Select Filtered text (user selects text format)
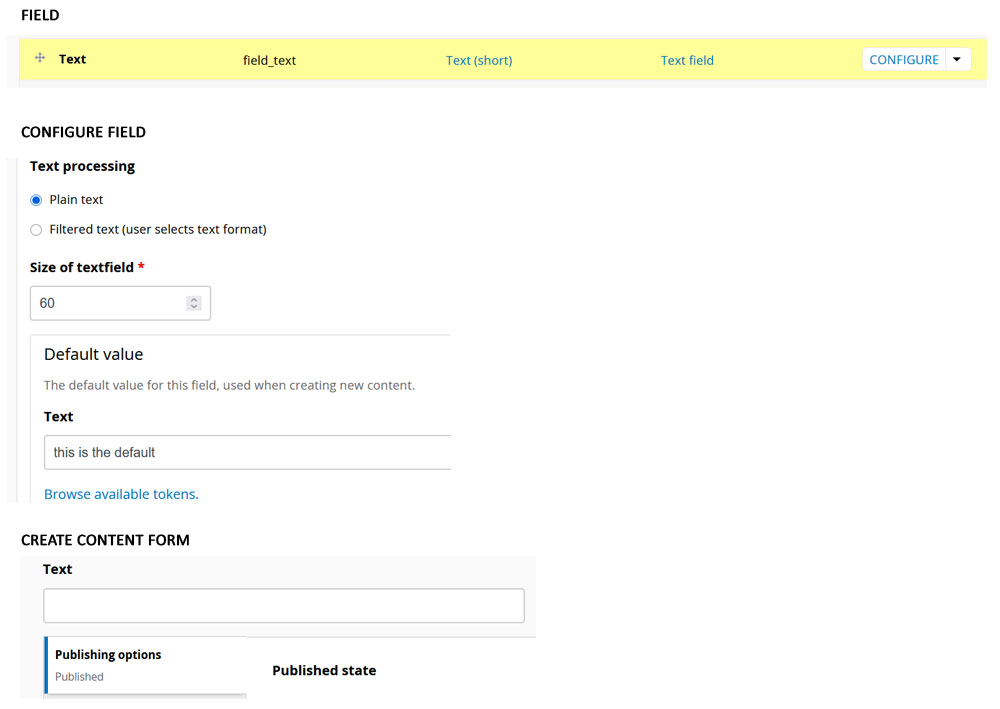The image size is (1000, 709). [x=36, y=230]
